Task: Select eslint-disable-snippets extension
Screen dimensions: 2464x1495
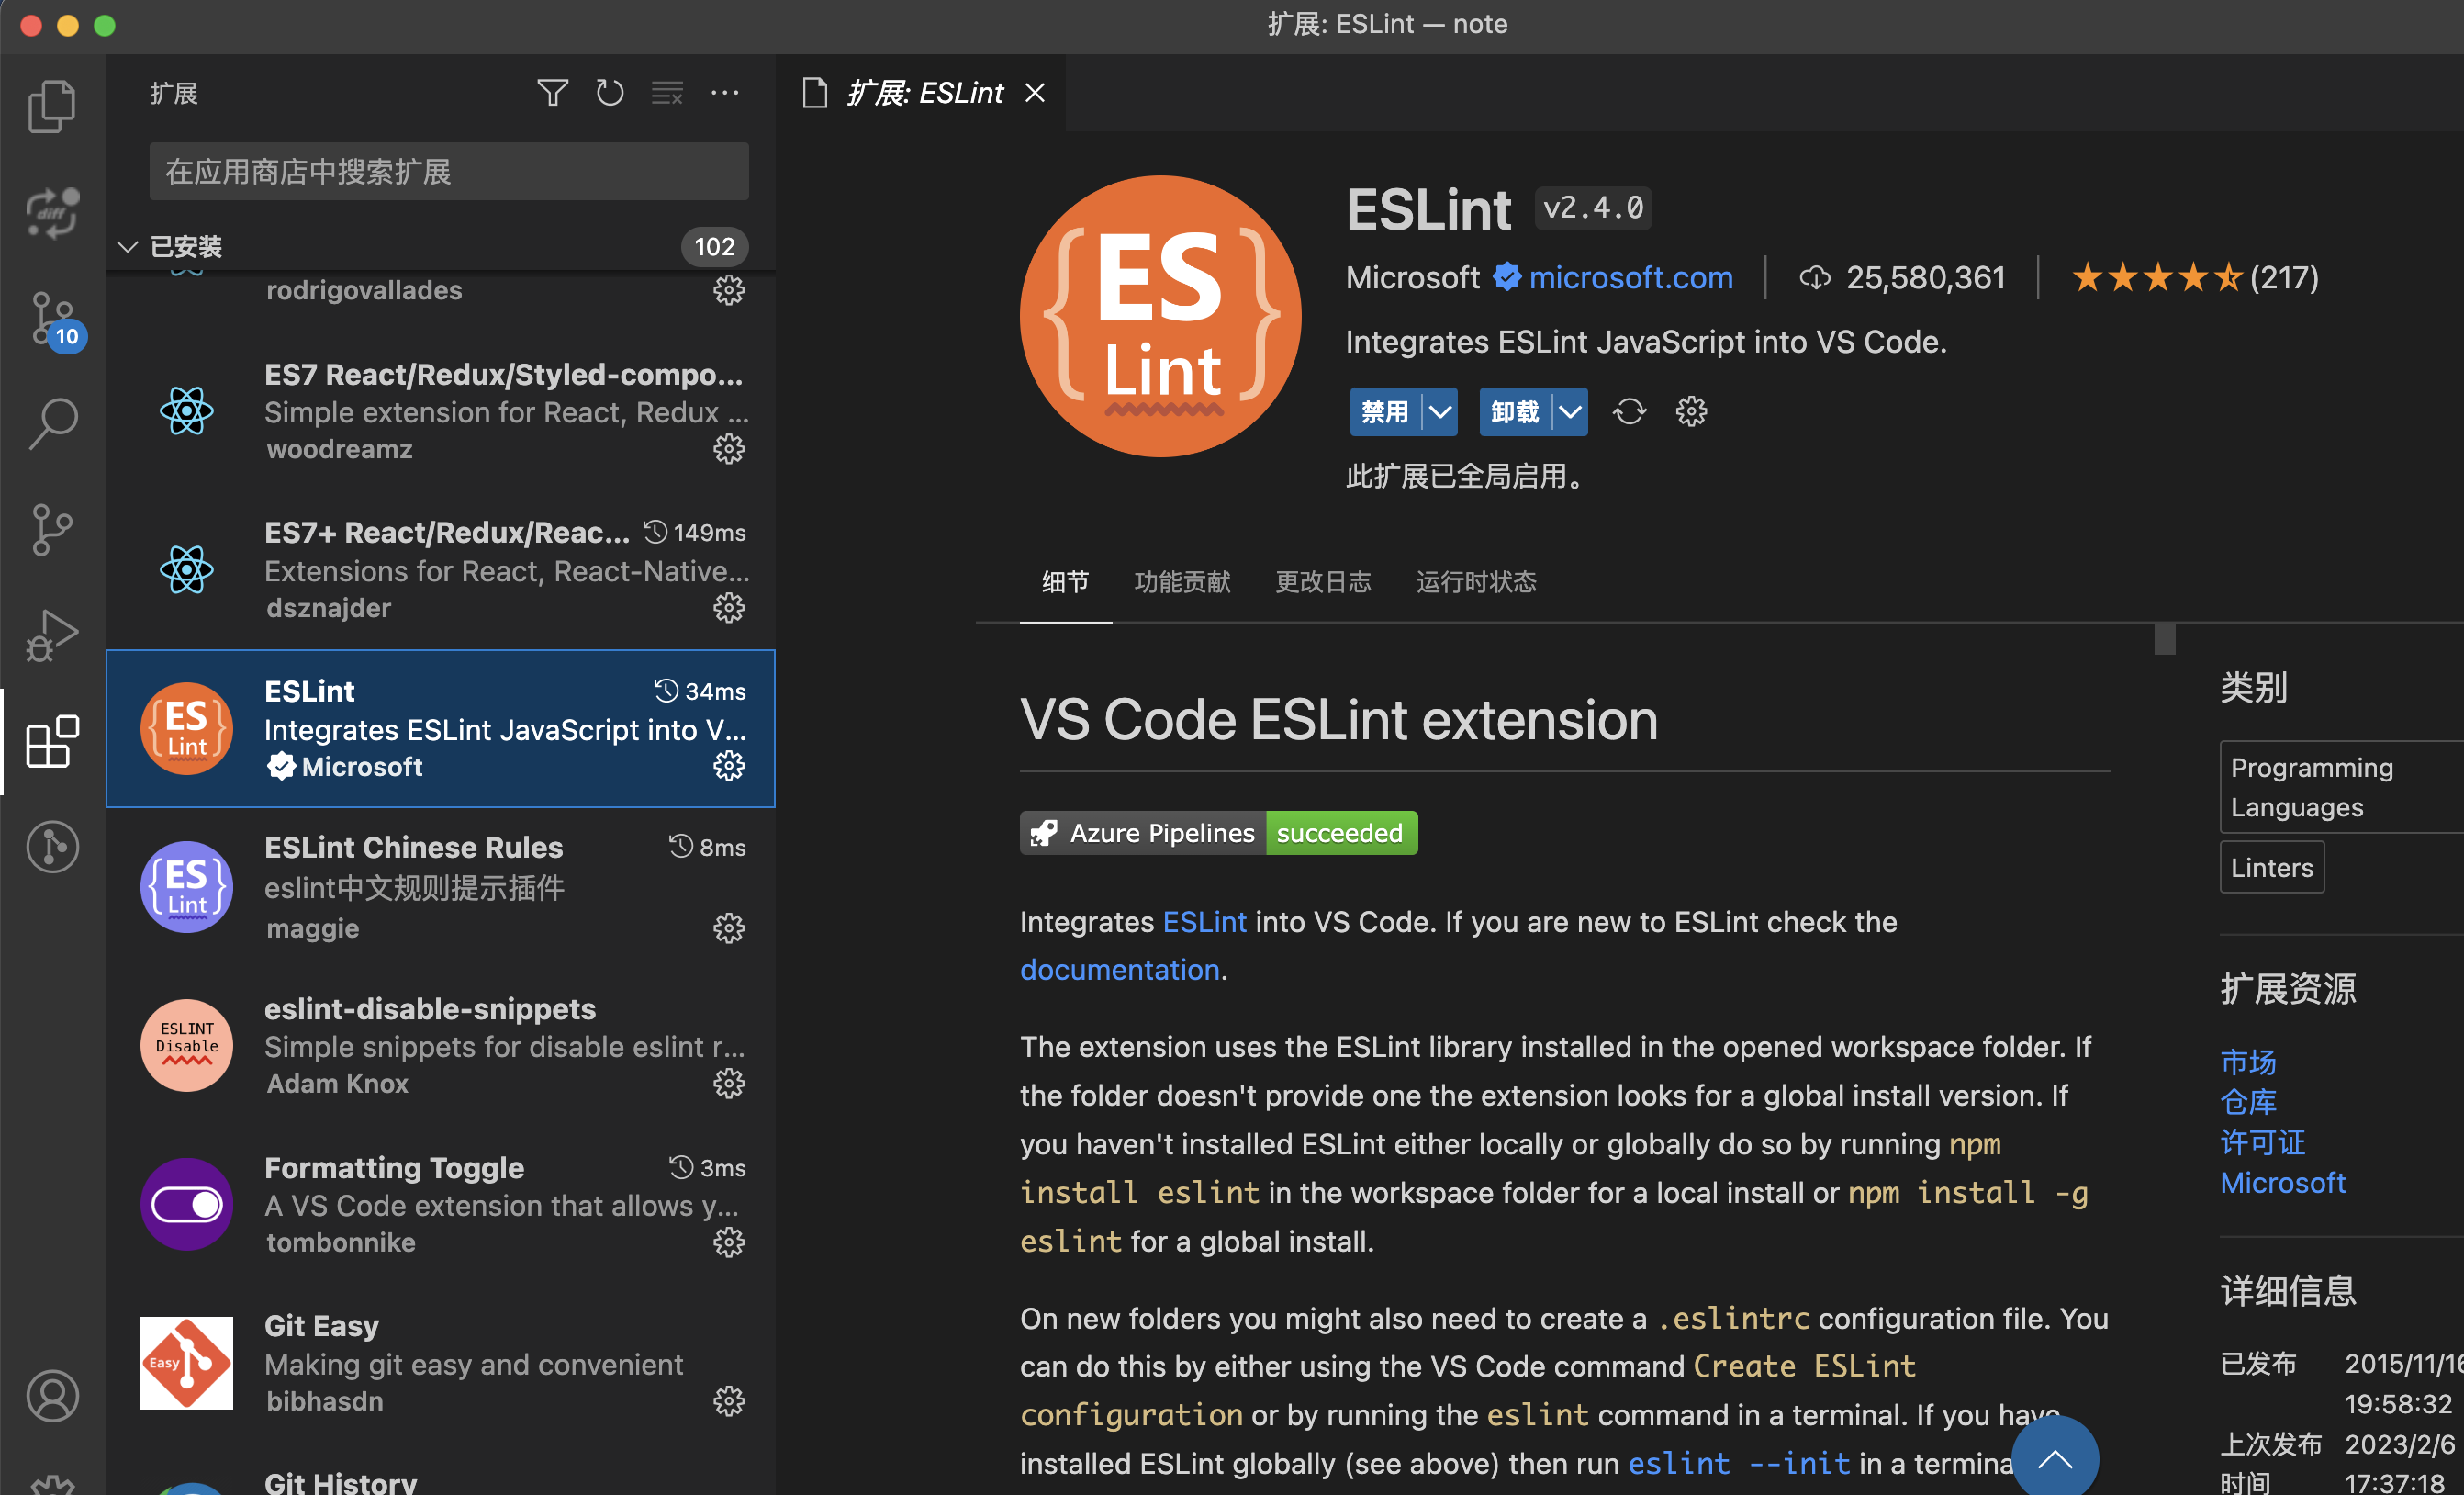Action: pyautogui.click(x=440, y=1046)
